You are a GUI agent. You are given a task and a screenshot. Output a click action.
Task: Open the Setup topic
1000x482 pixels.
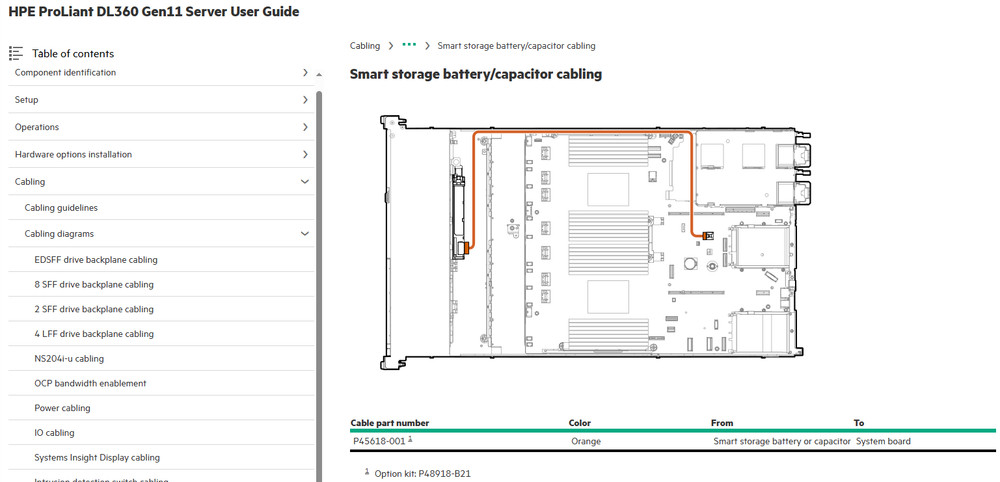(x=26, y=100)
